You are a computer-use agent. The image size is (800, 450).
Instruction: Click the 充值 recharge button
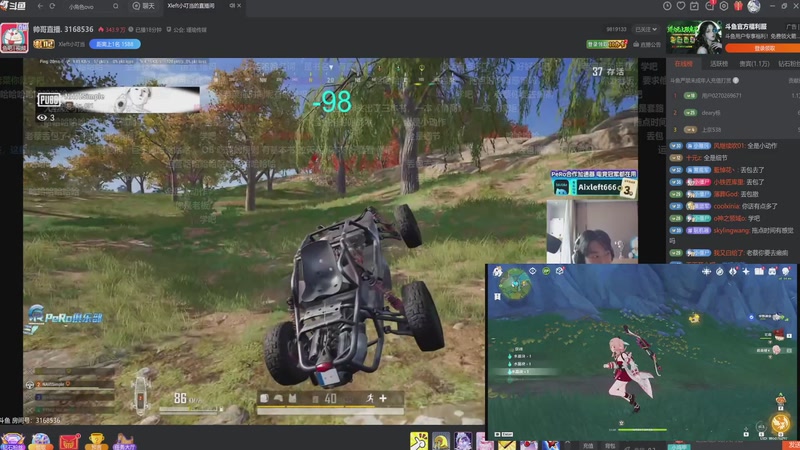[588, 446]
